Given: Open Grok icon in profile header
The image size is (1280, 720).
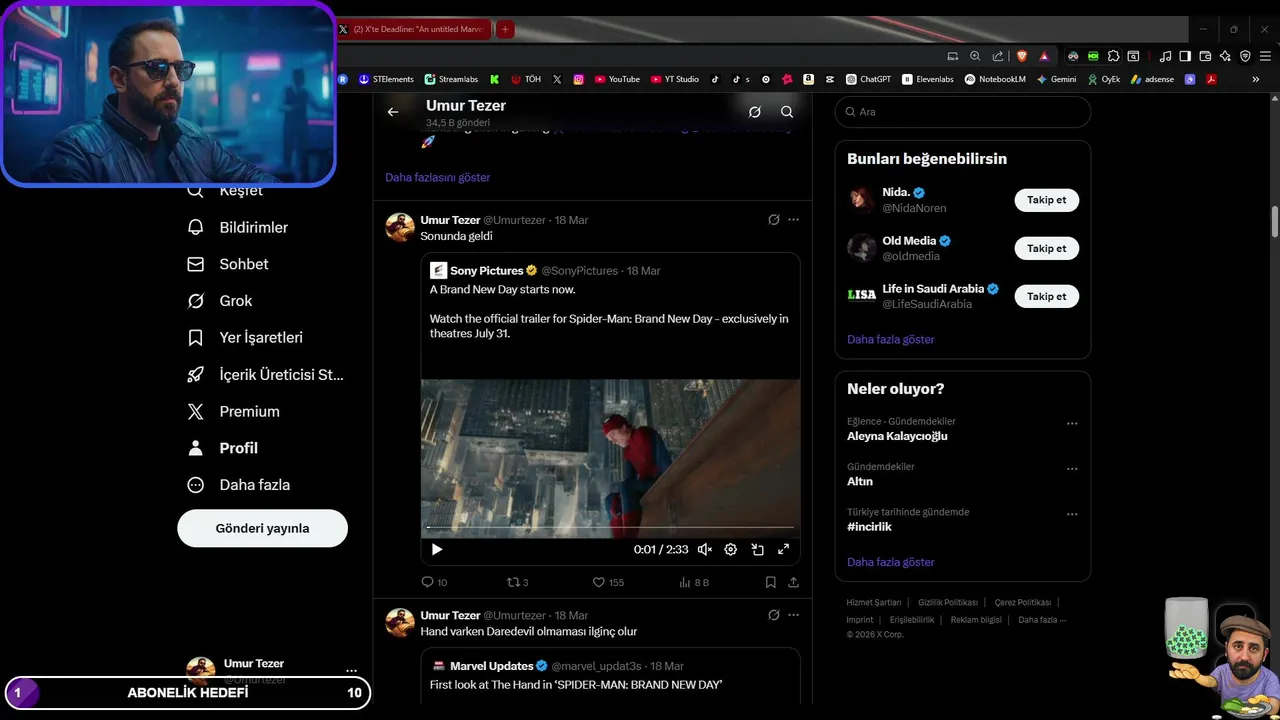Looking at the screenshot, I should pyautogui.click(x=755, y=112).
